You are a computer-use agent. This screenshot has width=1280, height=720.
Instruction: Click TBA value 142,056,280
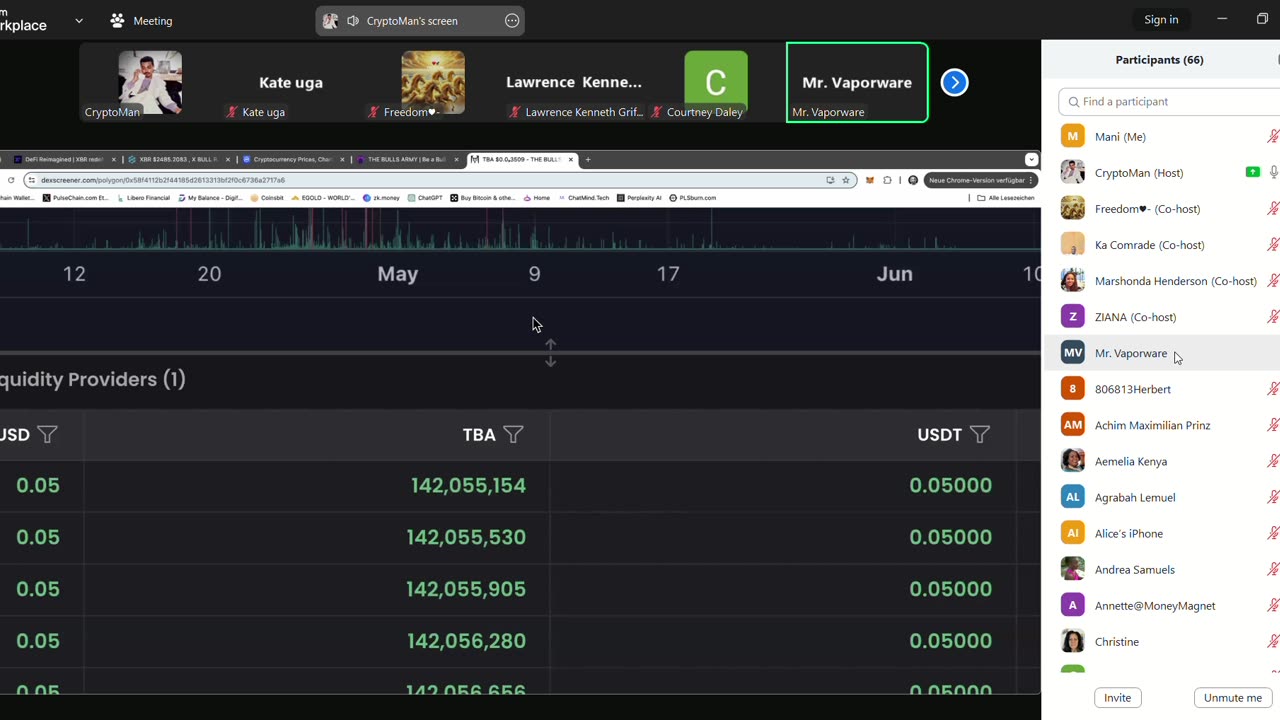(x=466, y=641)
